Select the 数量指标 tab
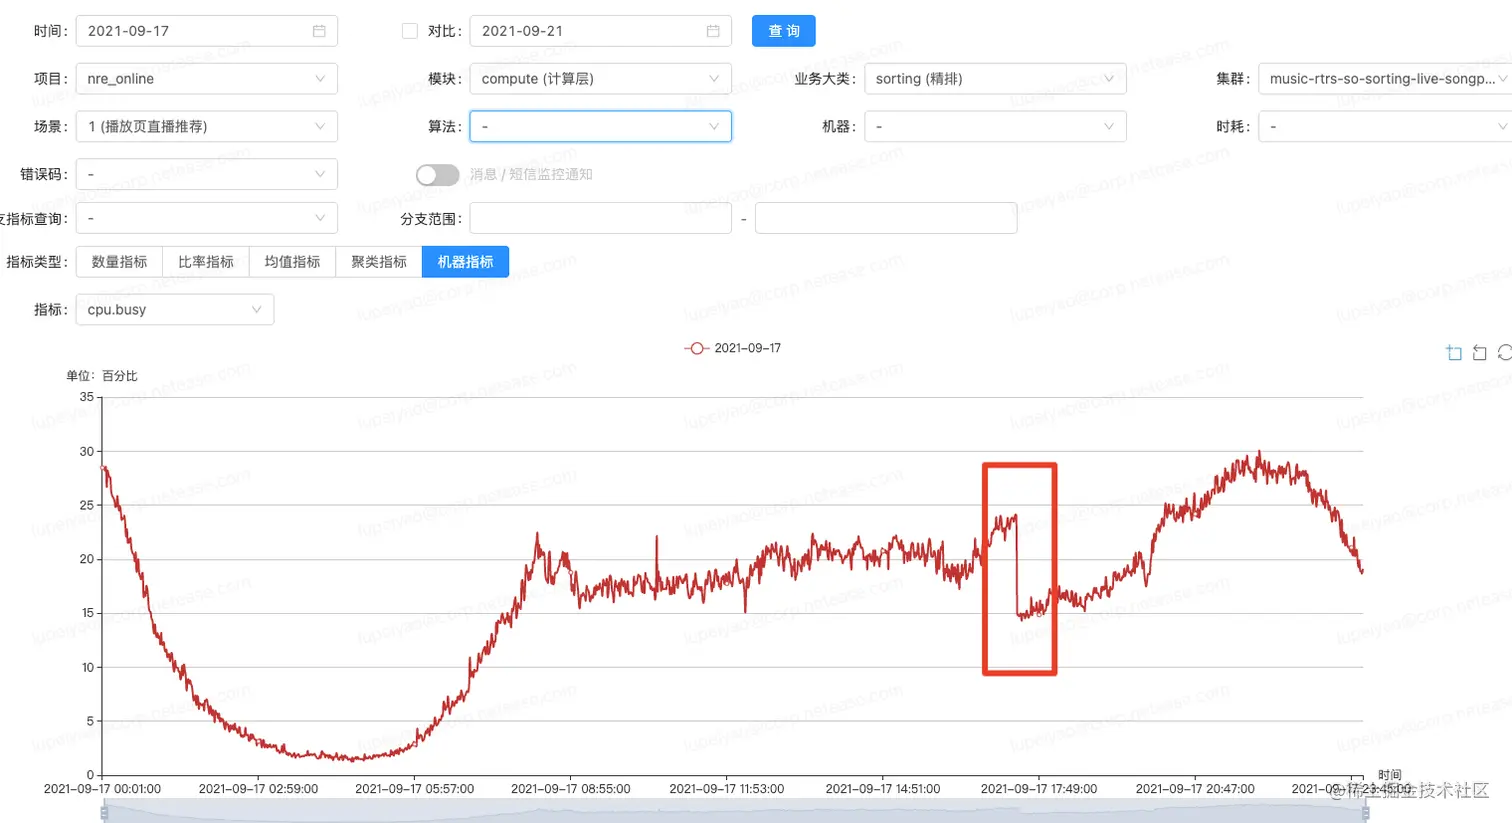This screenshot has width=1512, height=823. (x=120, y=262)
